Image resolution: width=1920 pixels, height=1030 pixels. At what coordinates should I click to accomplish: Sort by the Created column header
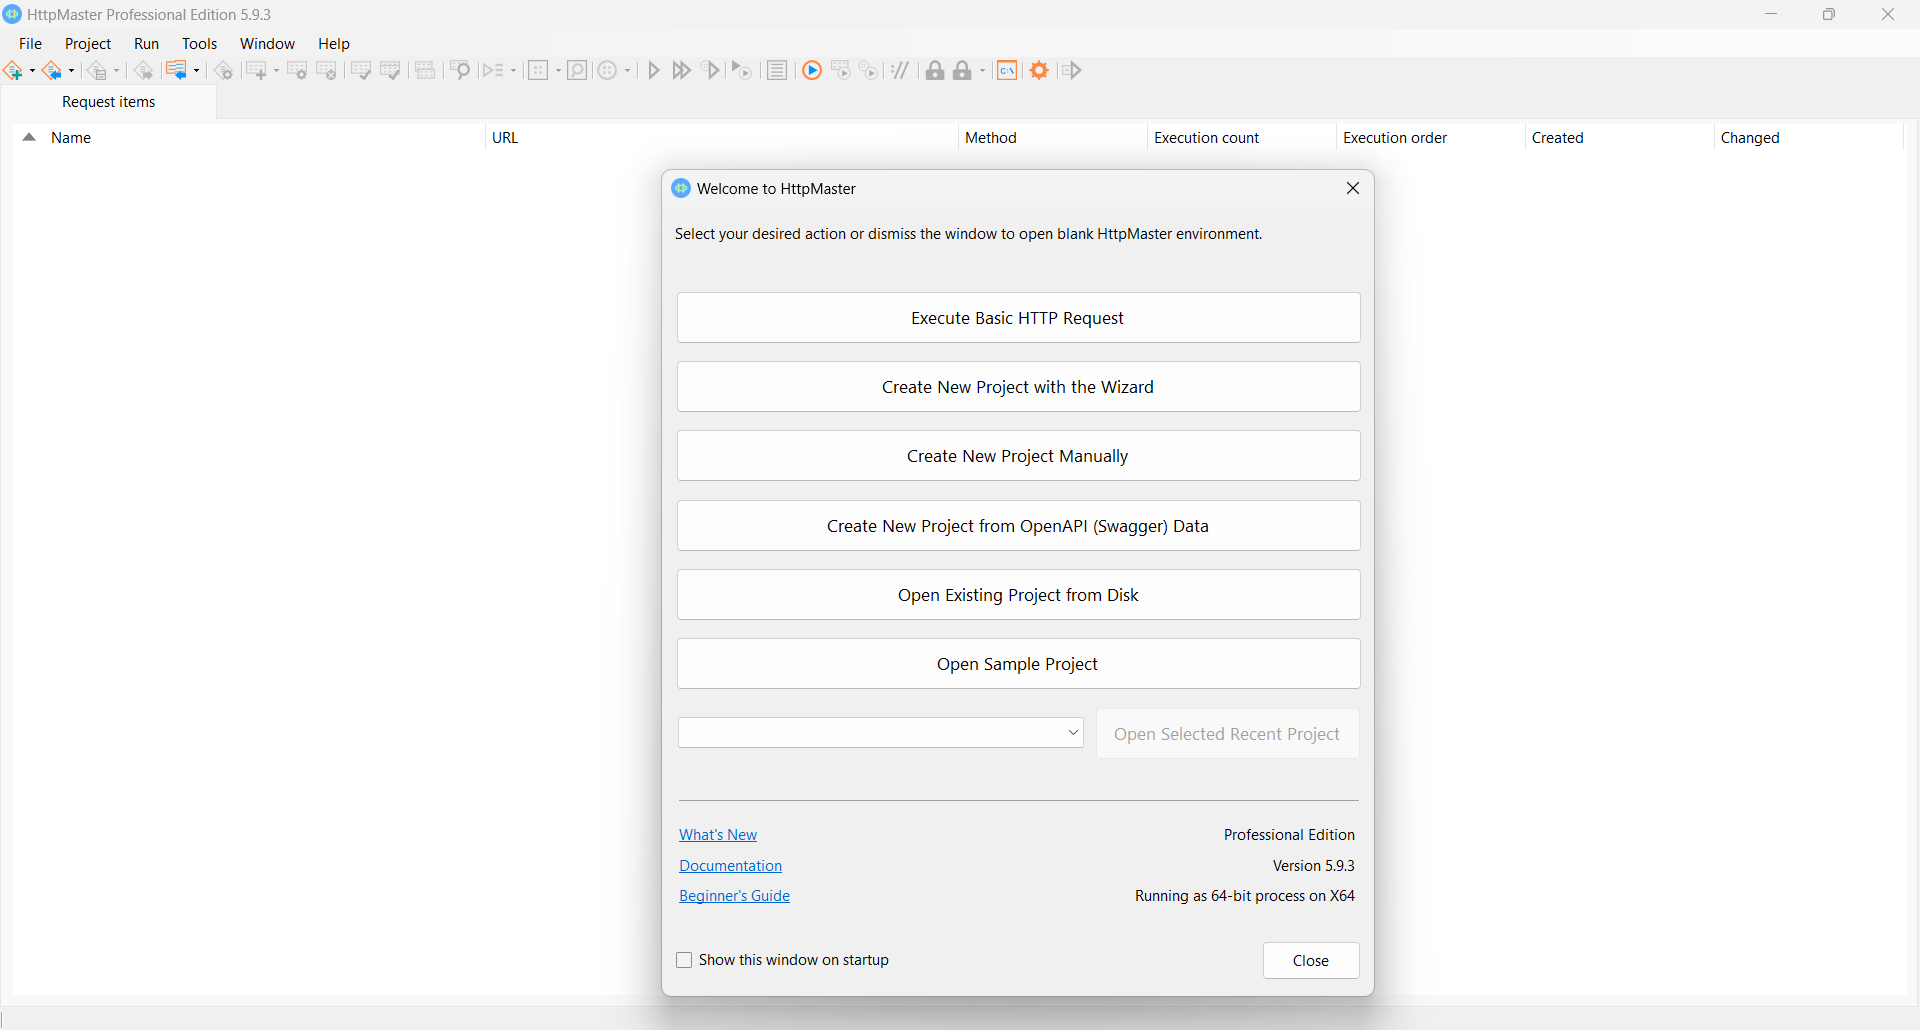(x=1619, y=138)
